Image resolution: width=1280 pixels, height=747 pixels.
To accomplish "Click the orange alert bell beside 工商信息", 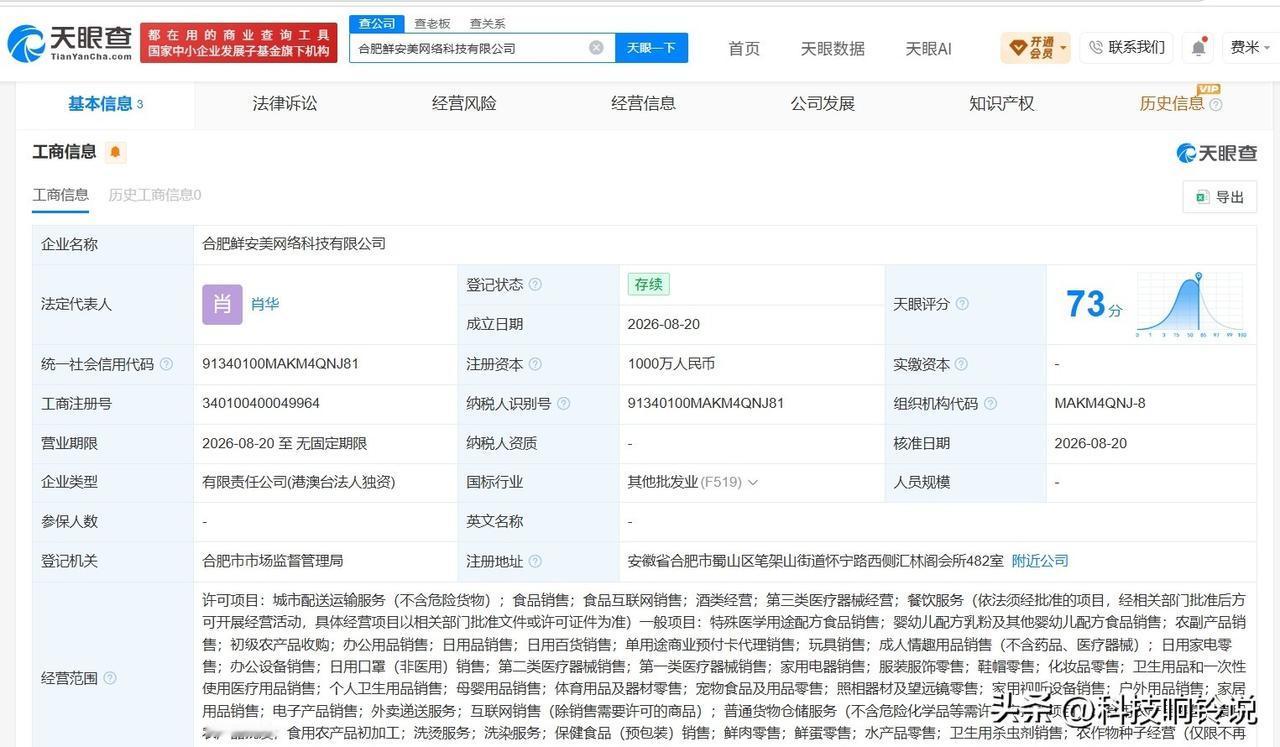I will 115,152.
